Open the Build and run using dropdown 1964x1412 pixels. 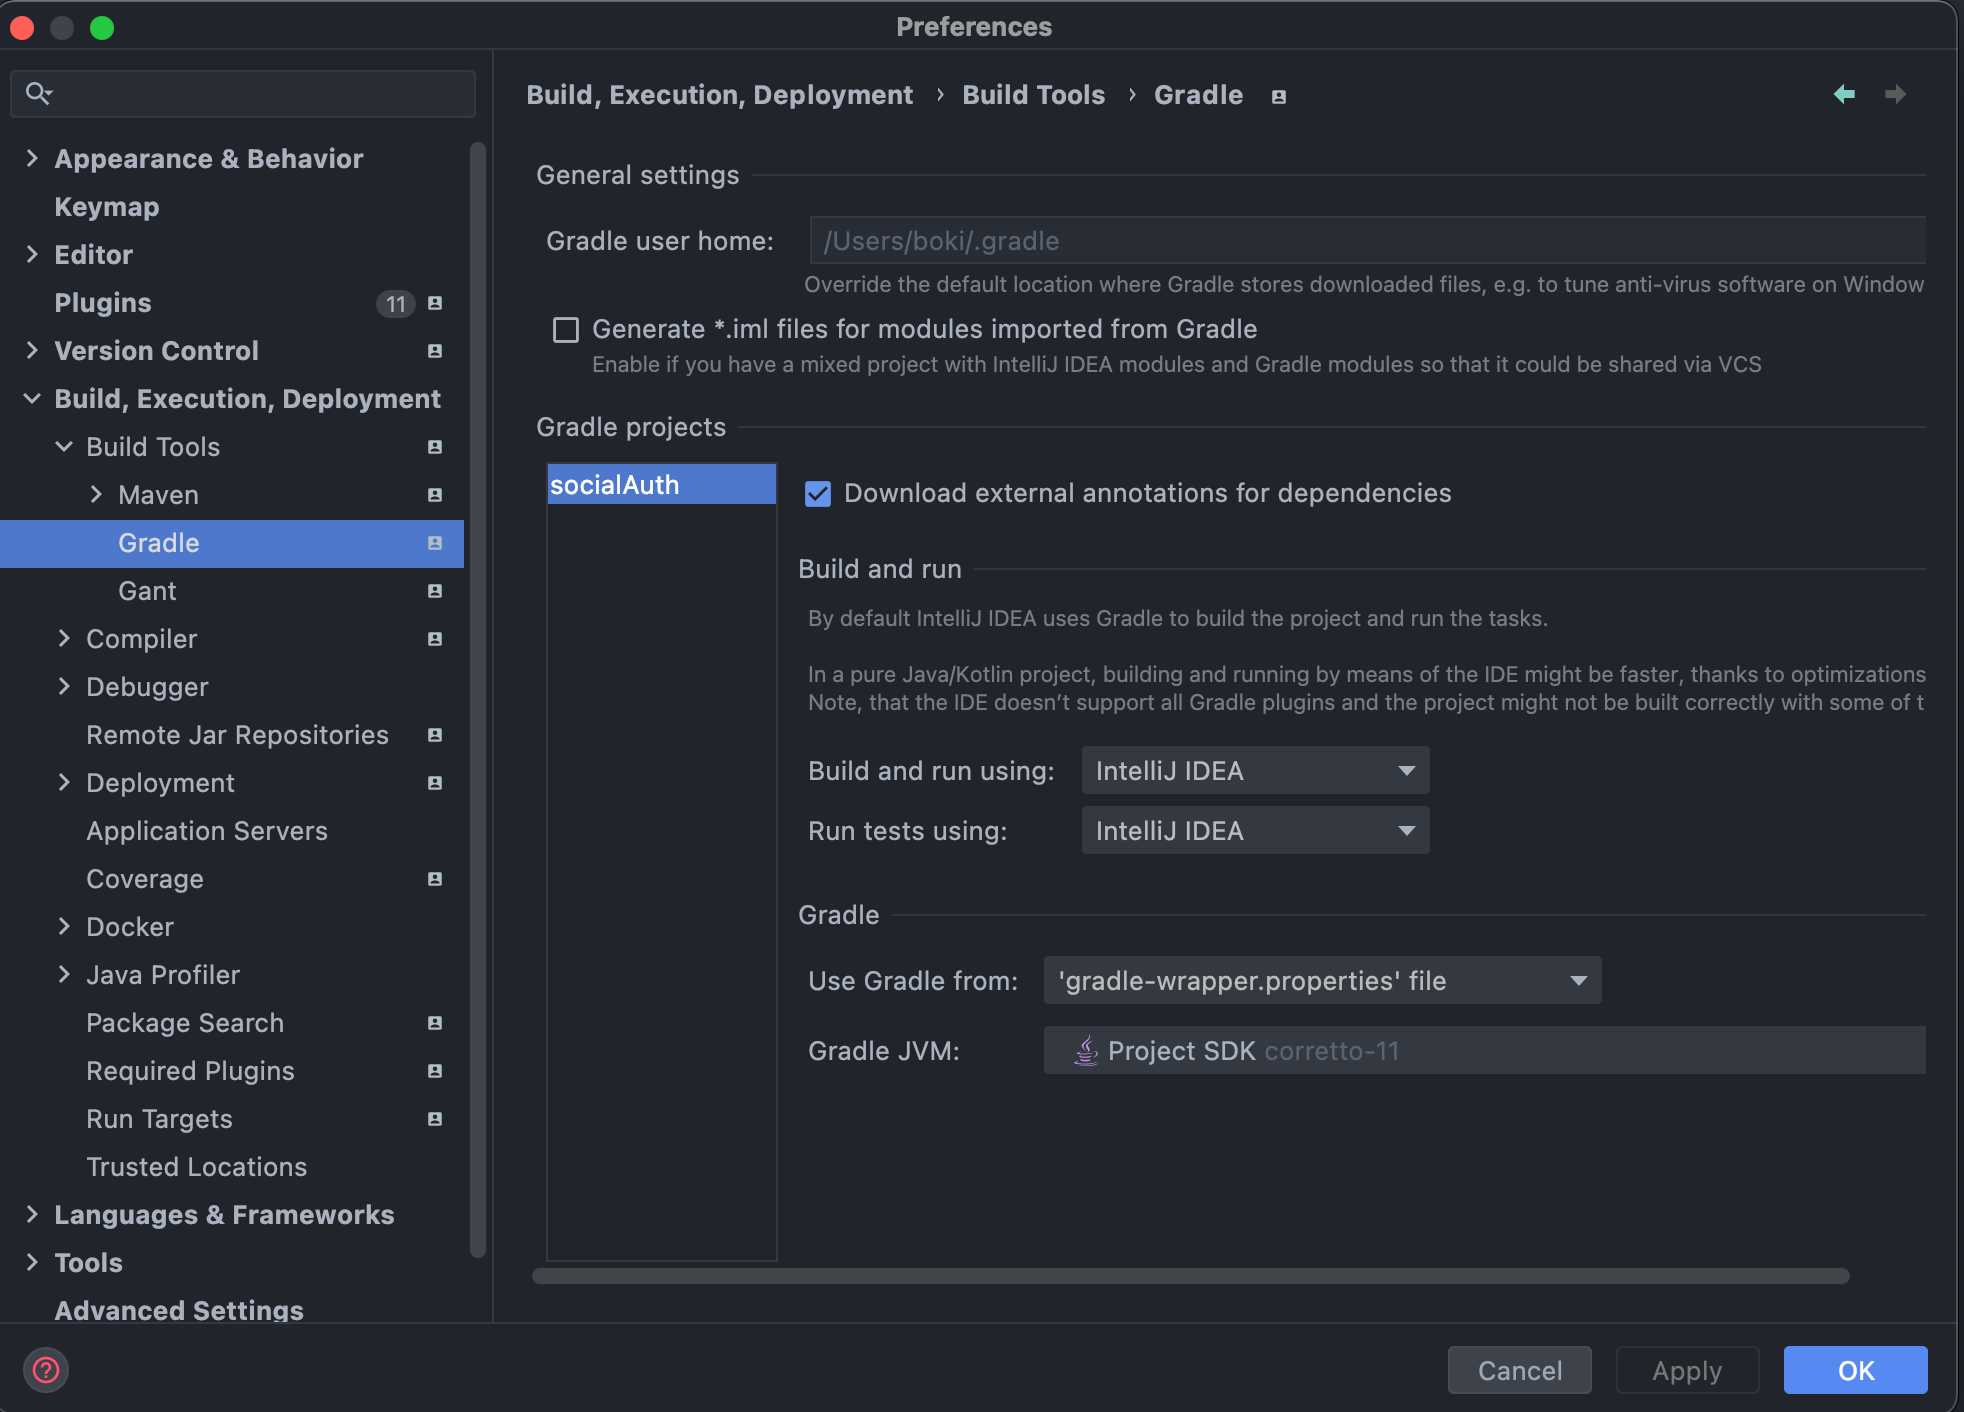1255,771
